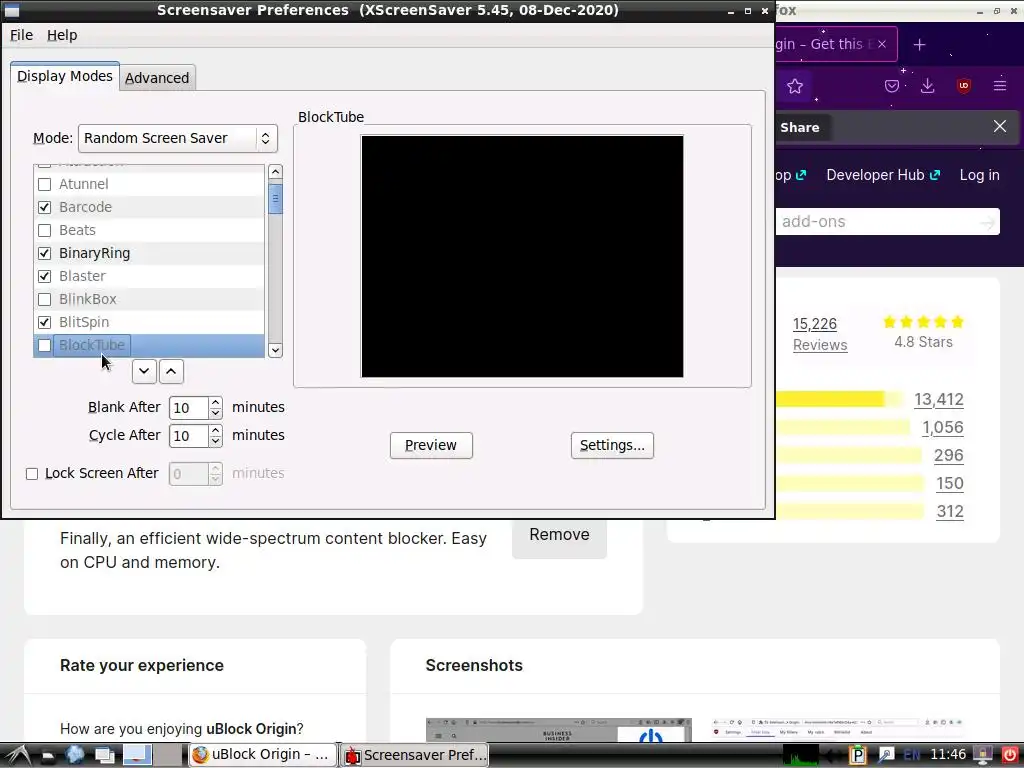The width and height of the screenshot is (1024, 768).
Task: Launch the web browser globe icon in taskbar
Action: tap(74, 755)
